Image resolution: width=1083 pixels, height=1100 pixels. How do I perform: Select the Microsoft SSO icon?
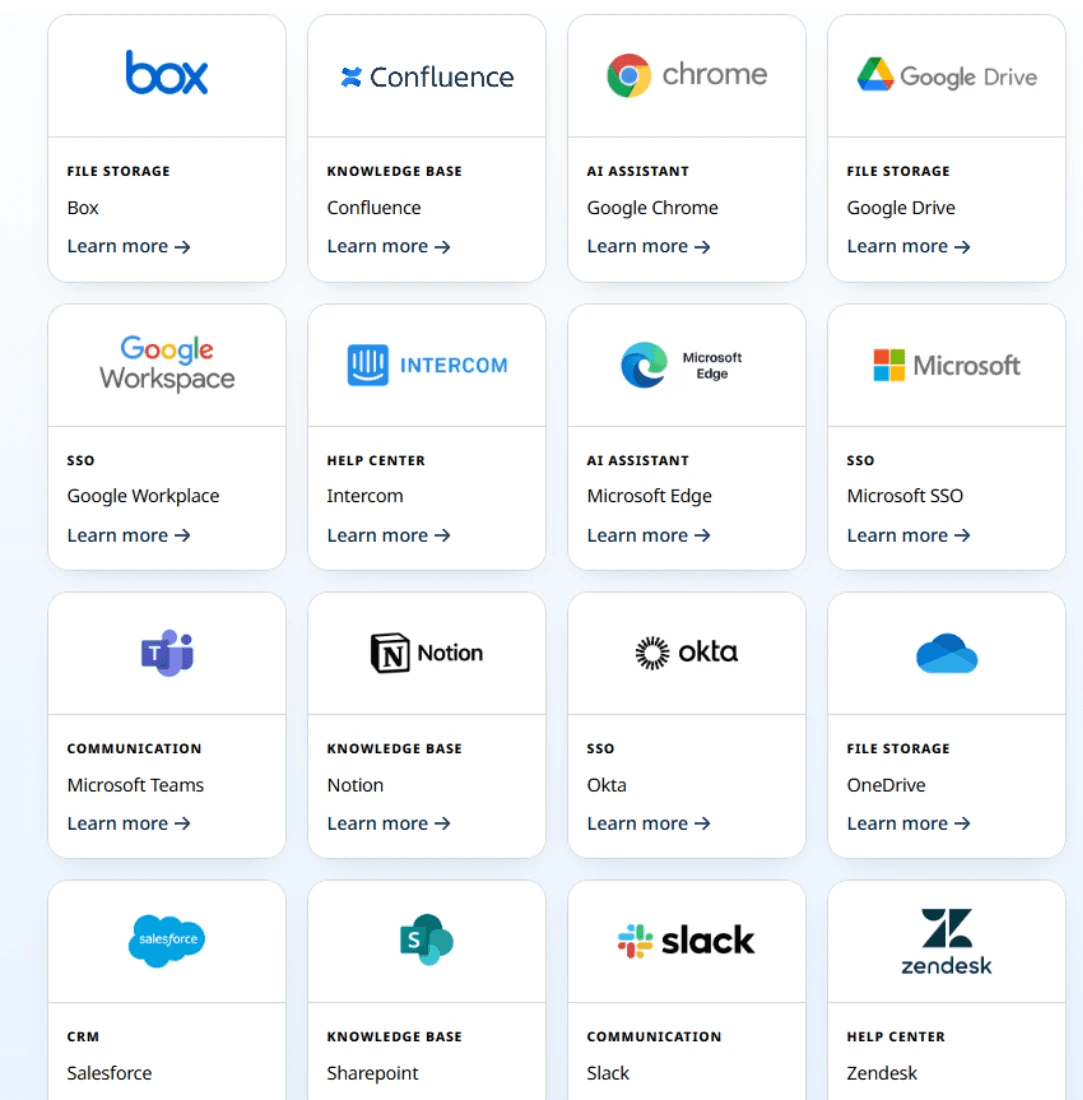coord(945,364)
